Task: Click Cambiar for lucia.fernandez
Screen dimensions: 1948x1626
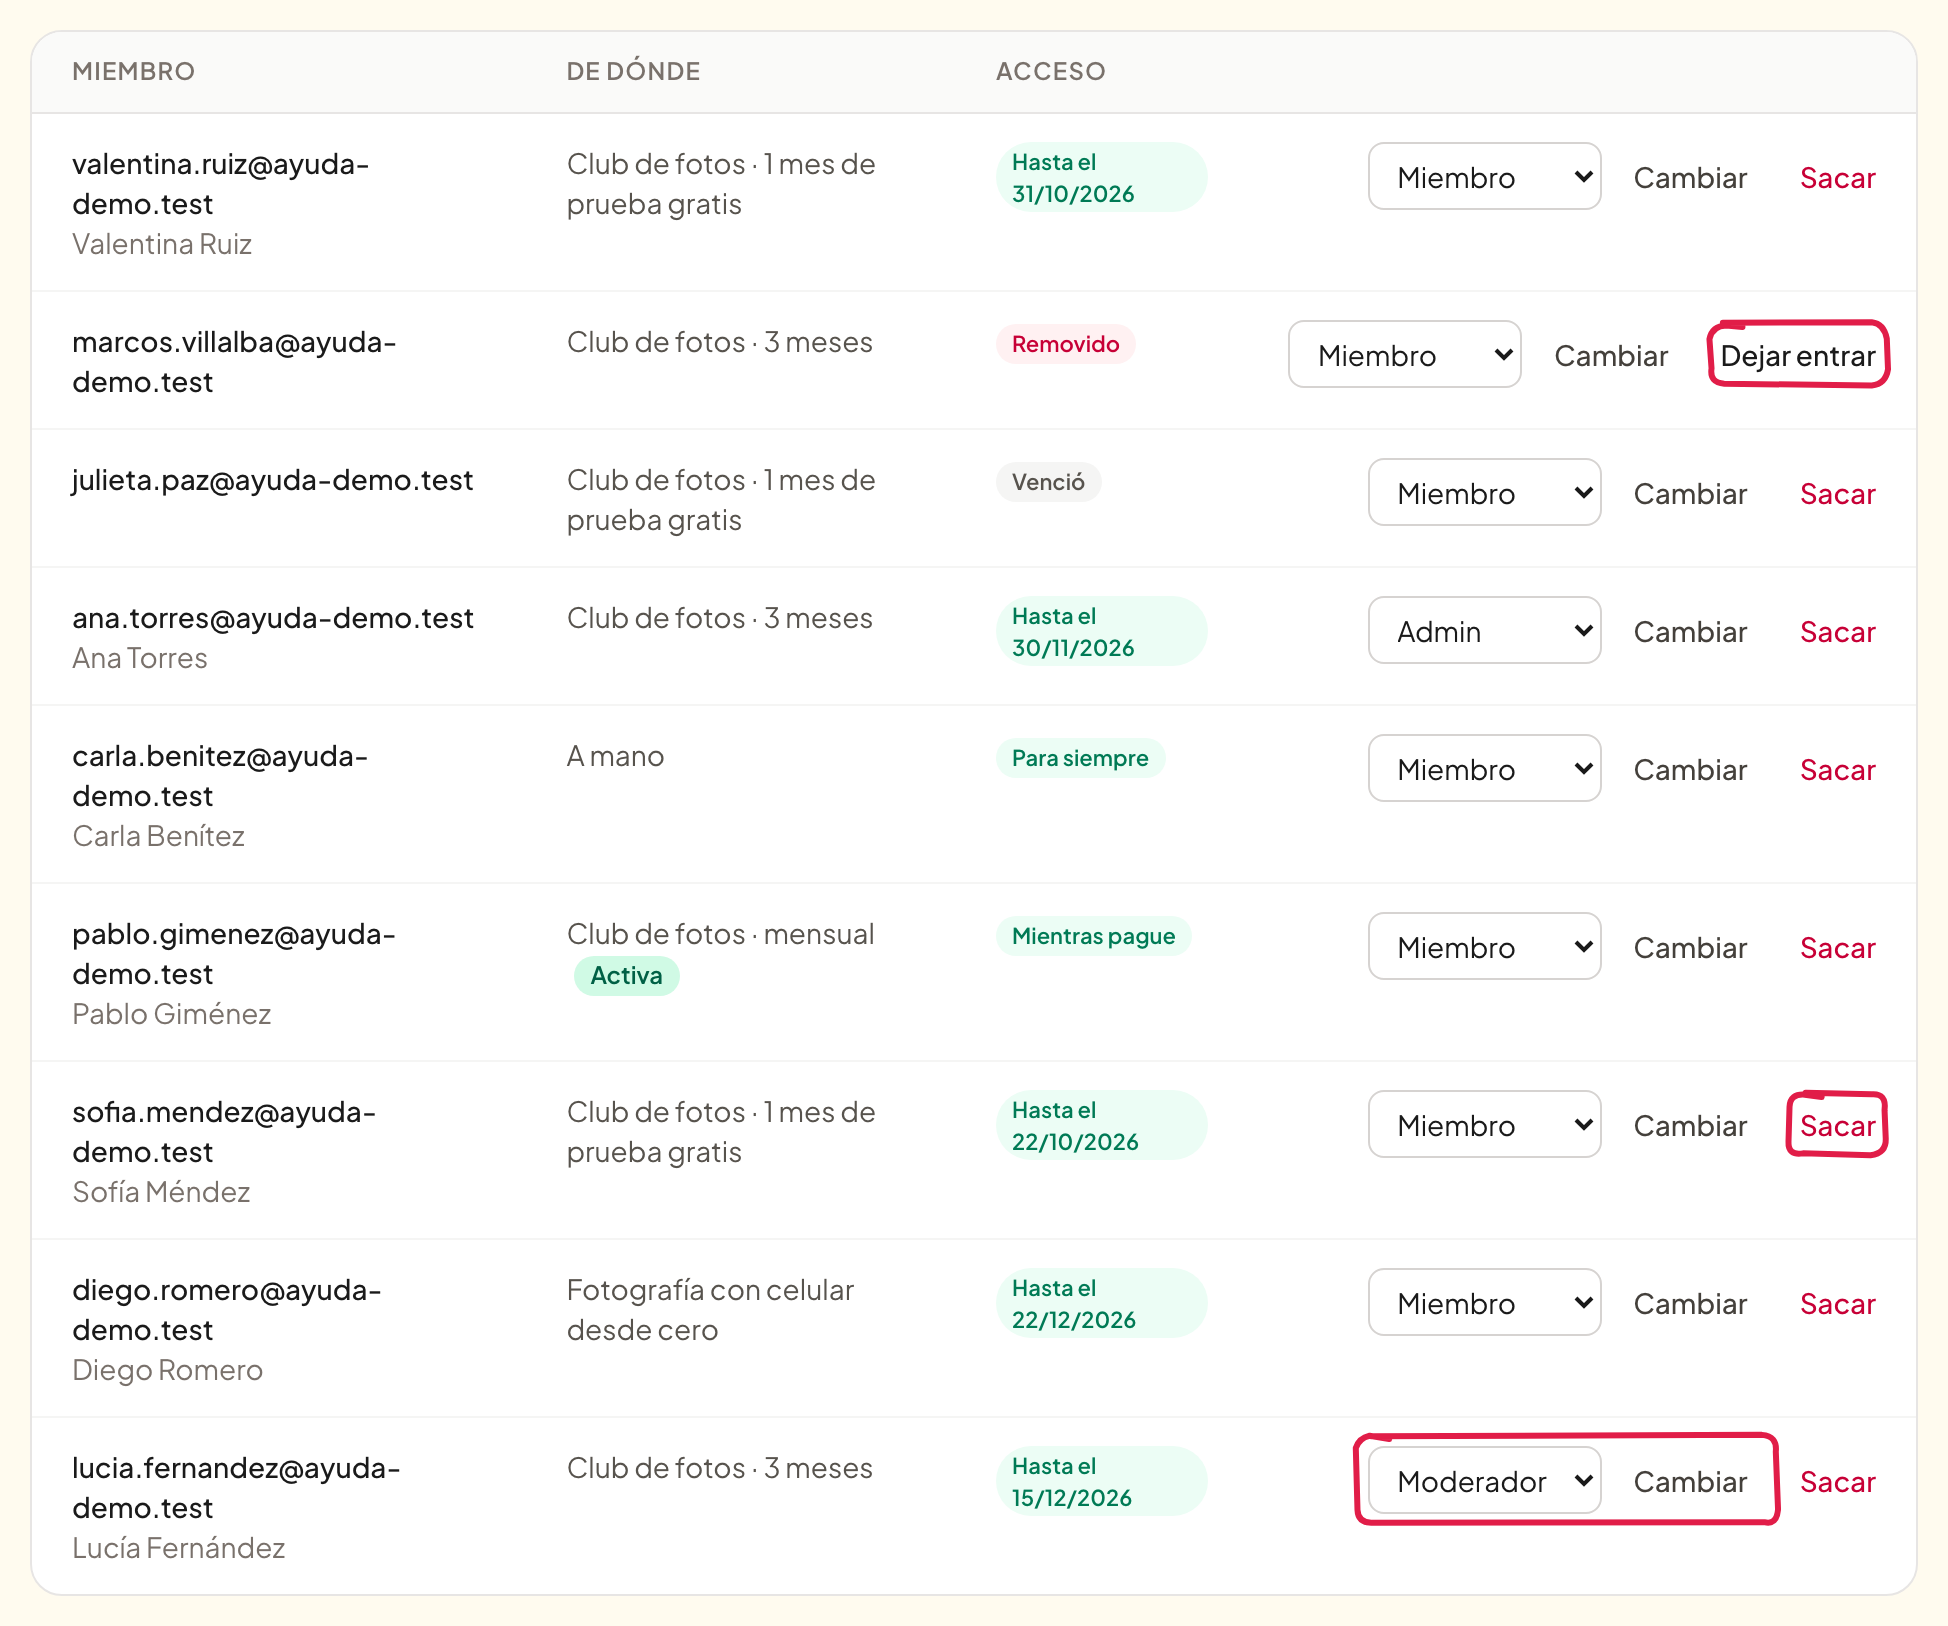Action: pos(1690,1482)
